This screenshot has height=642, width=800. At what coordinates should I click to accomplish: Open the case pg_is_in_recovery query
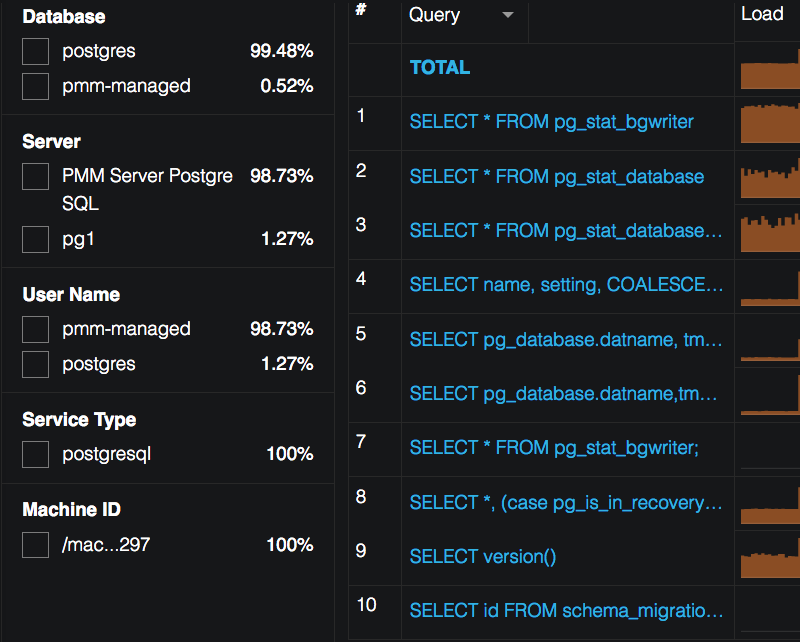566,503
